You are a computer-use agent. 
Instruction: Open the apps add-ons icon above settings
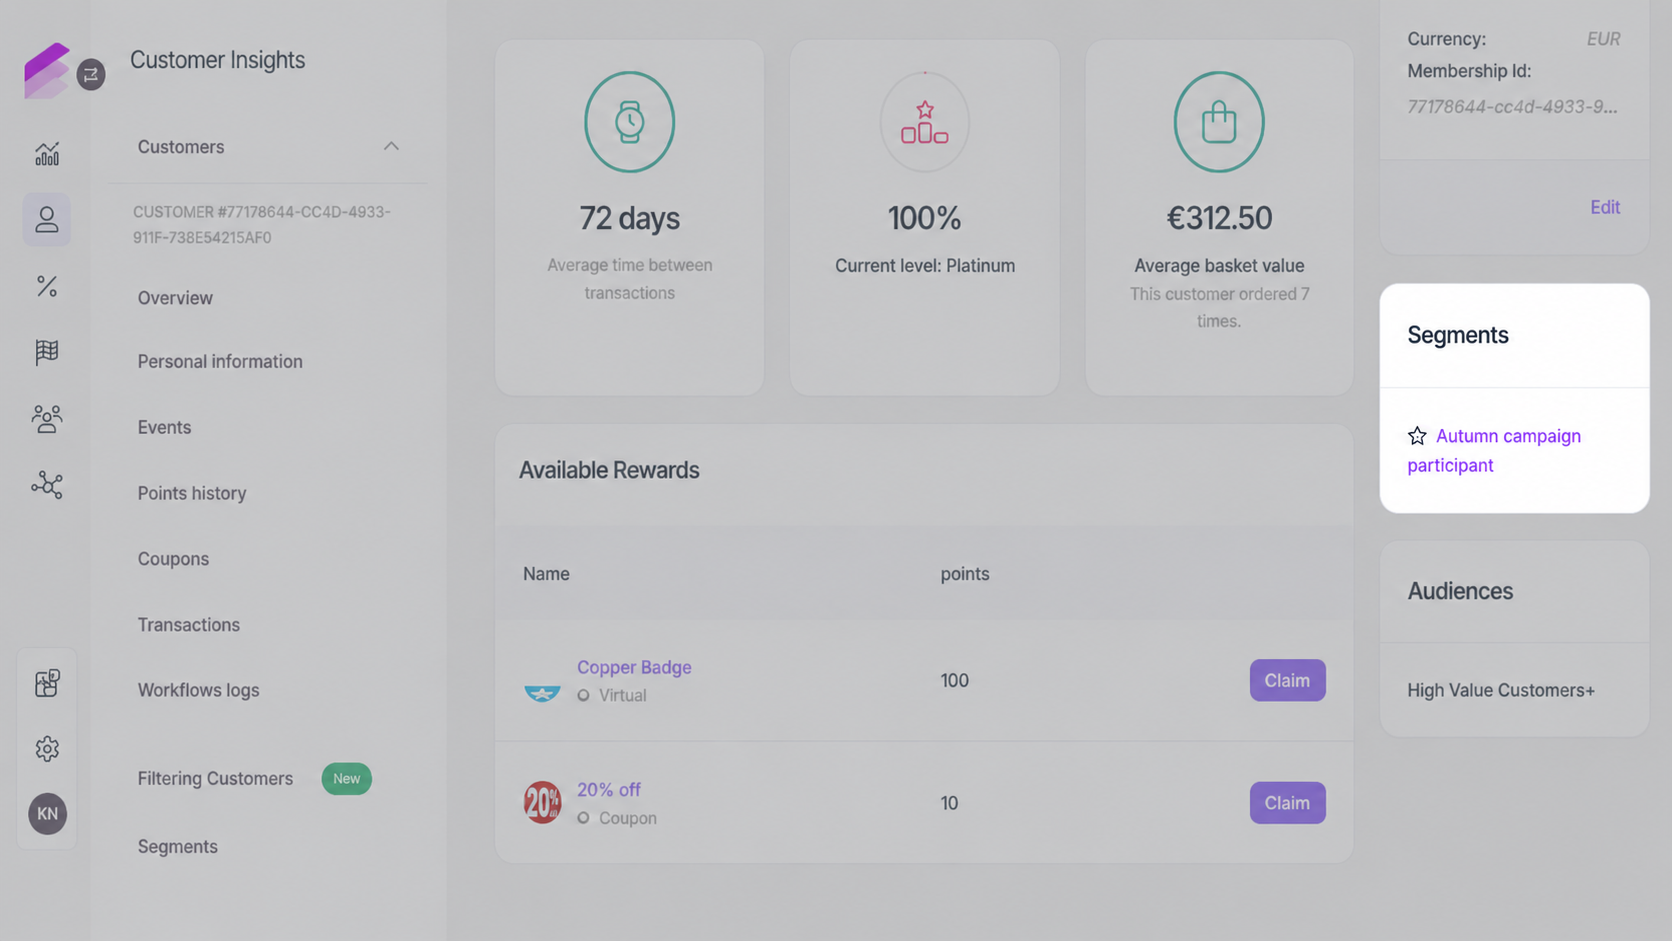tap(47, 683)
